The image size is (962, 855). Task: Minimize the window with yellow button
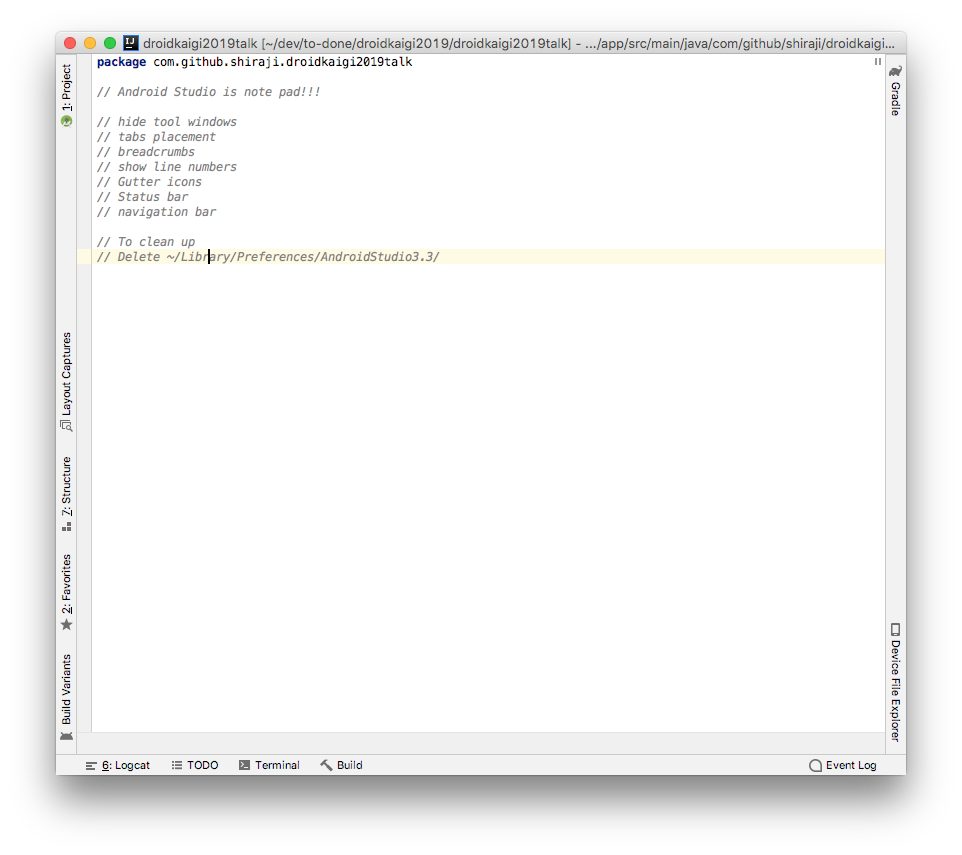(90, 43)
